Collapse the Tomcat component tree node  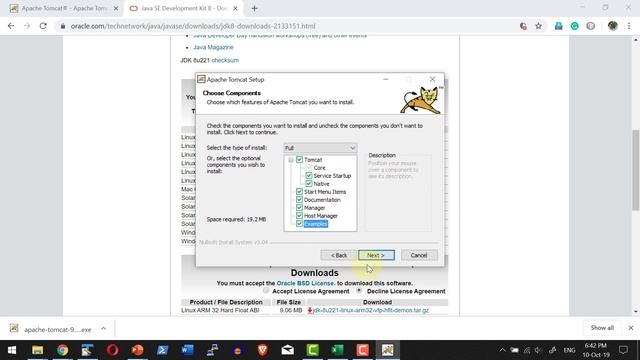[291, 160]
